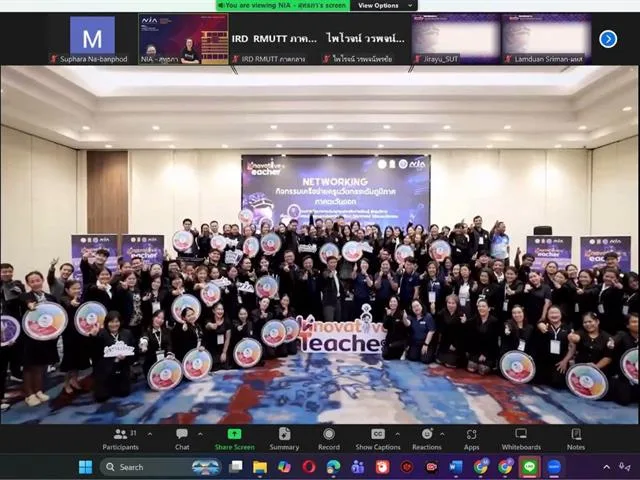
Task: Open the View Options dropdown
Action: pyautogui.click(x=384, y=5)
